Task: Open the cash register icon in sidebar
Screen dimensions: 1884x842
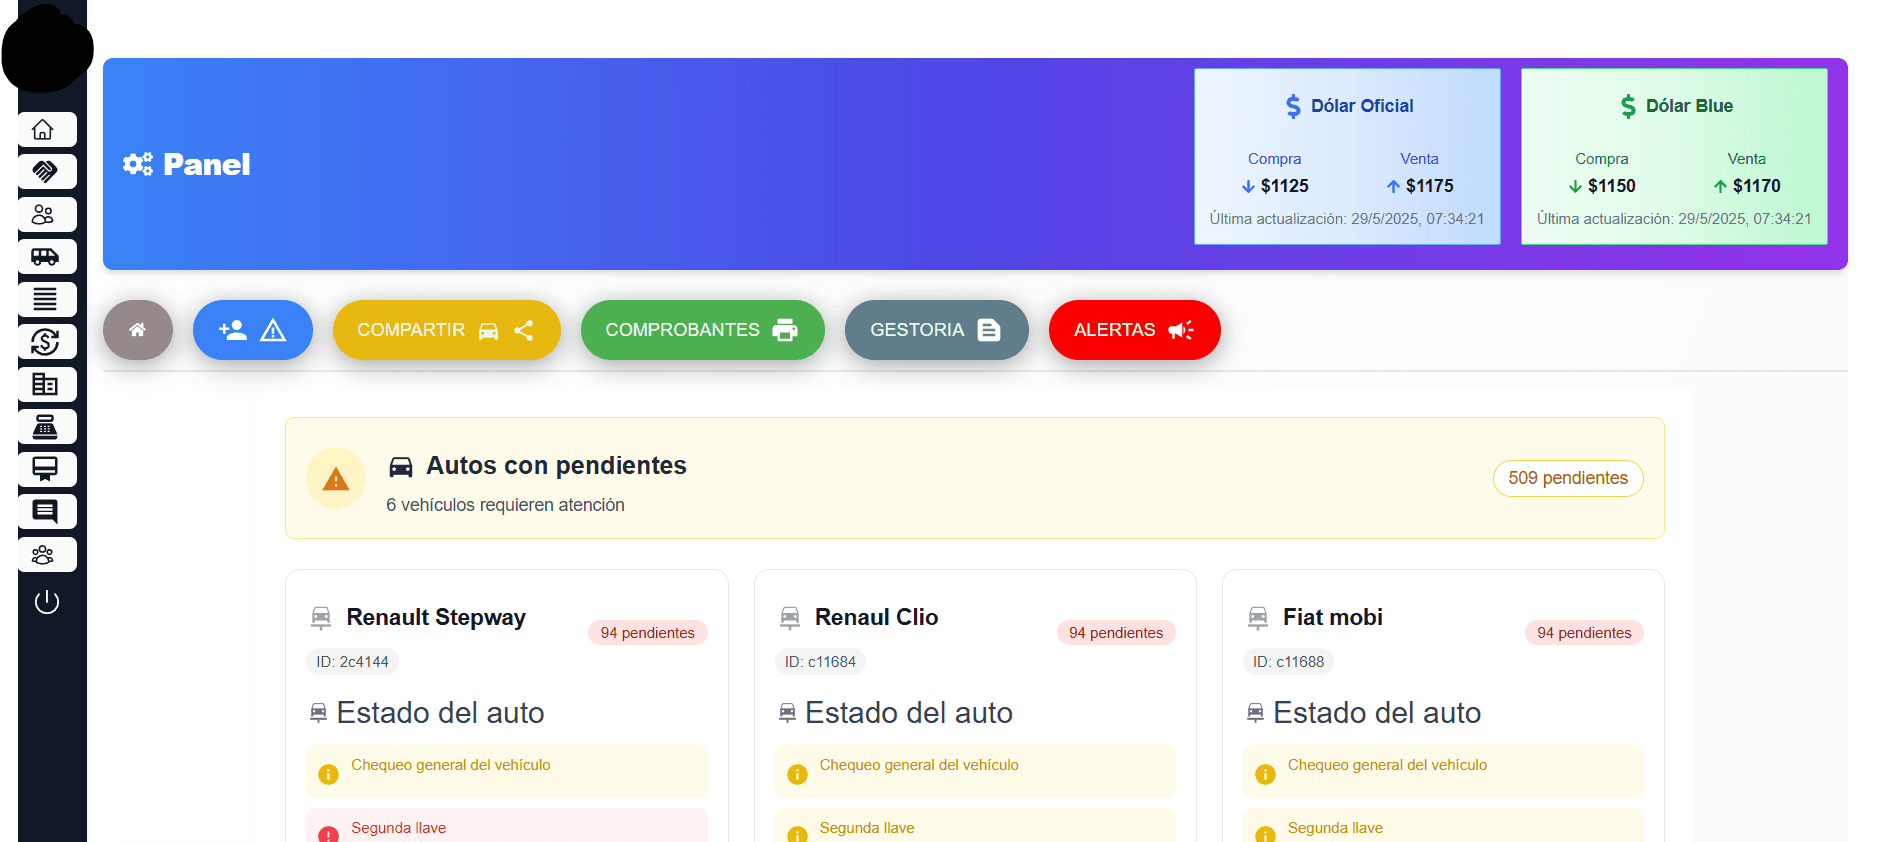Action: point(46,427)
